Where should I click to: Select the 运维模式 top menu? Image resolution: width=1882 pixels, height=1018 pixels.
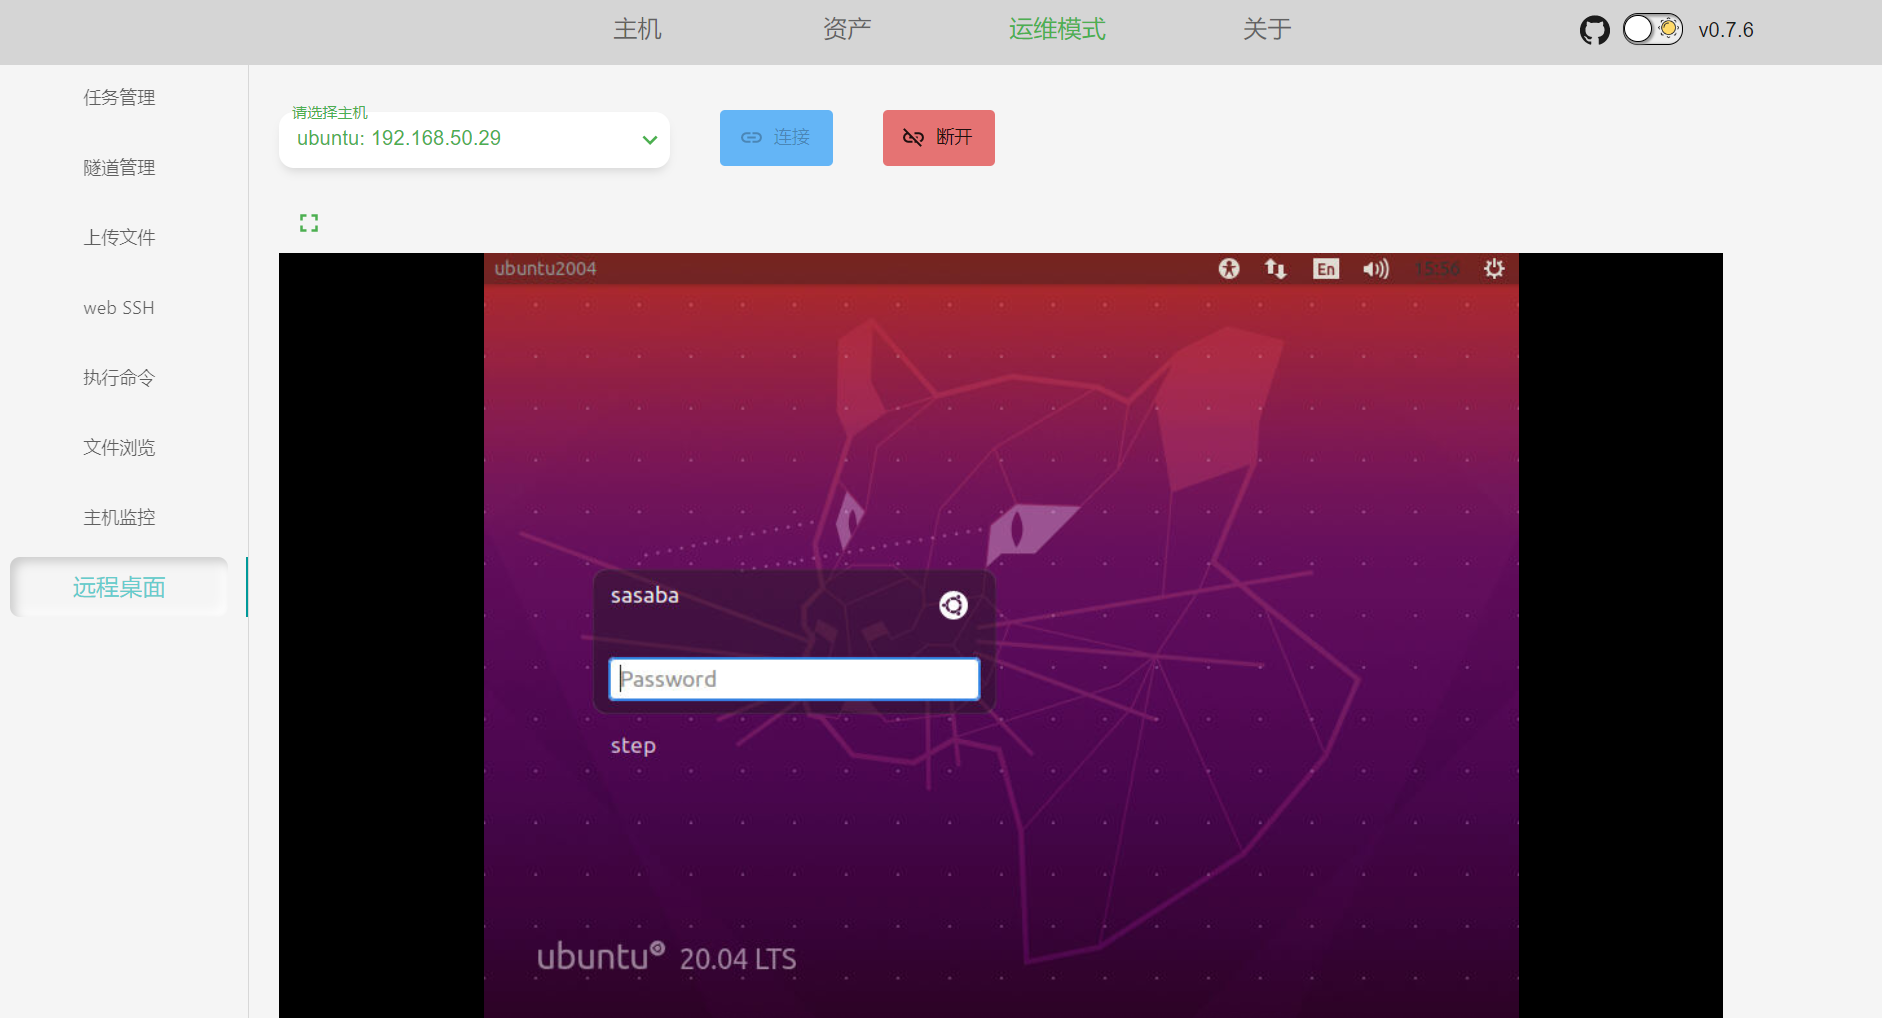(x=1057, y=29)
